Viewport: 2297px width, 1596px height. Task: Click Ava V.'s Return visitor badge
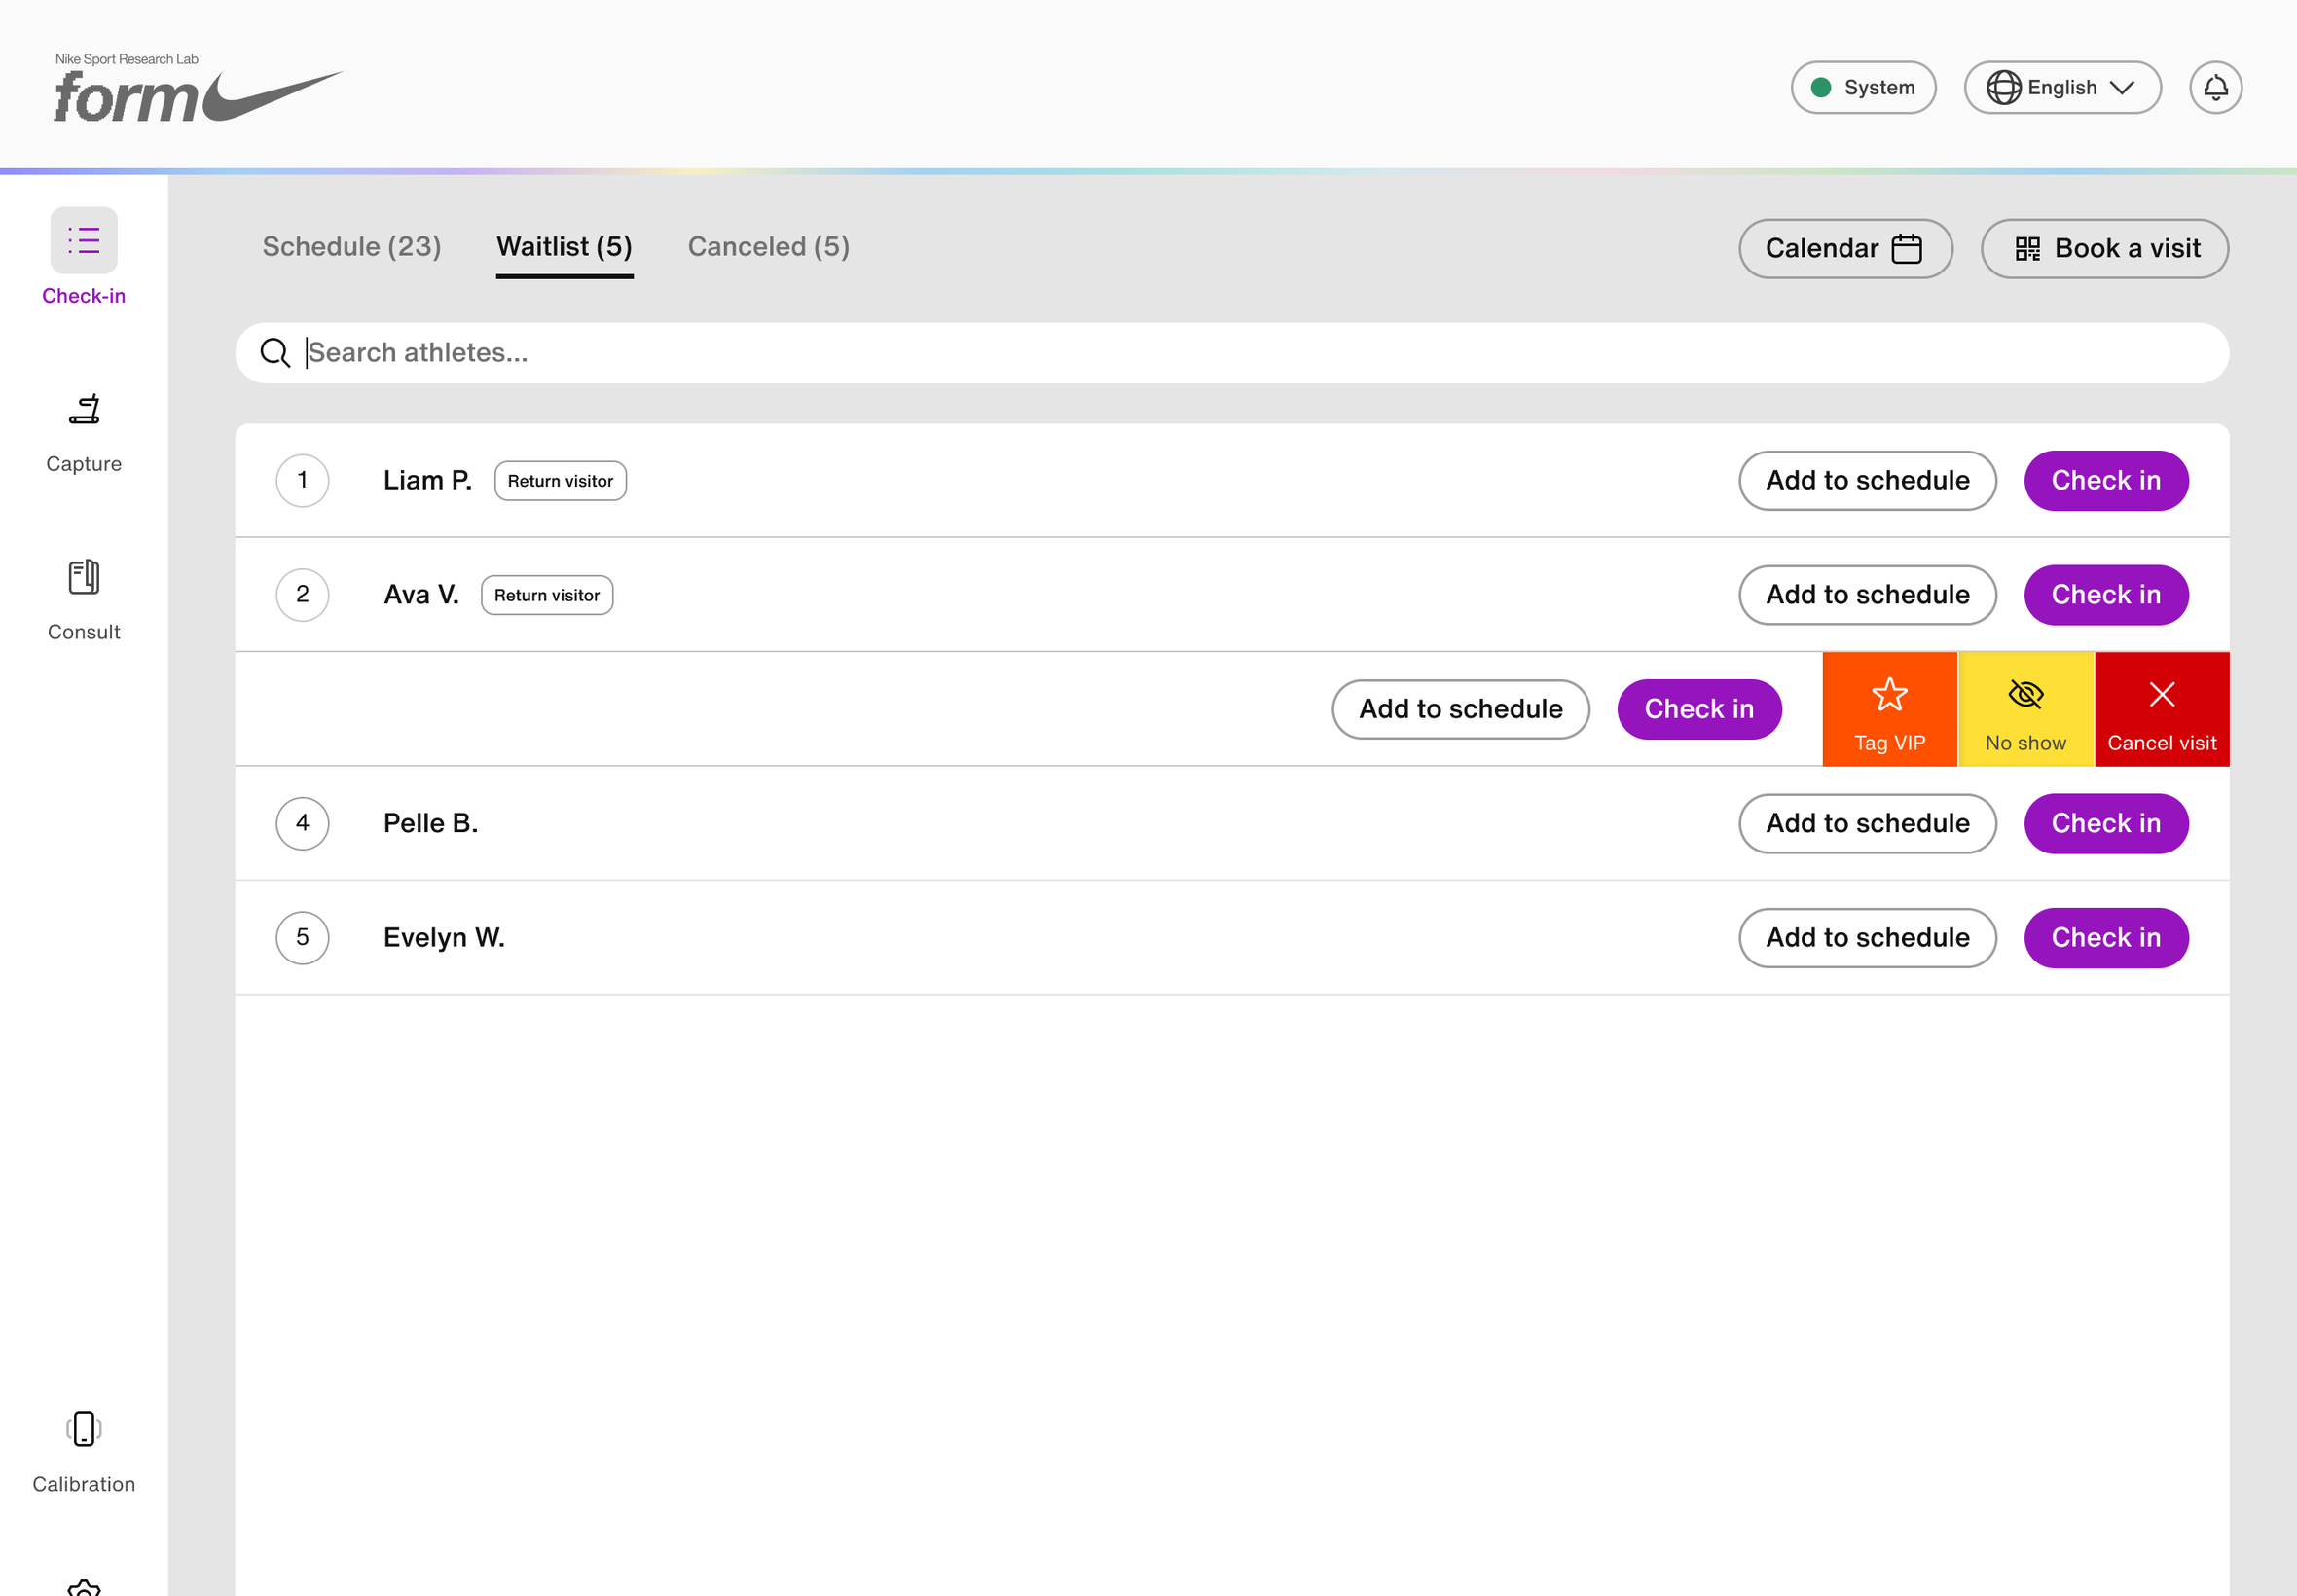click(x=546, y=595)
